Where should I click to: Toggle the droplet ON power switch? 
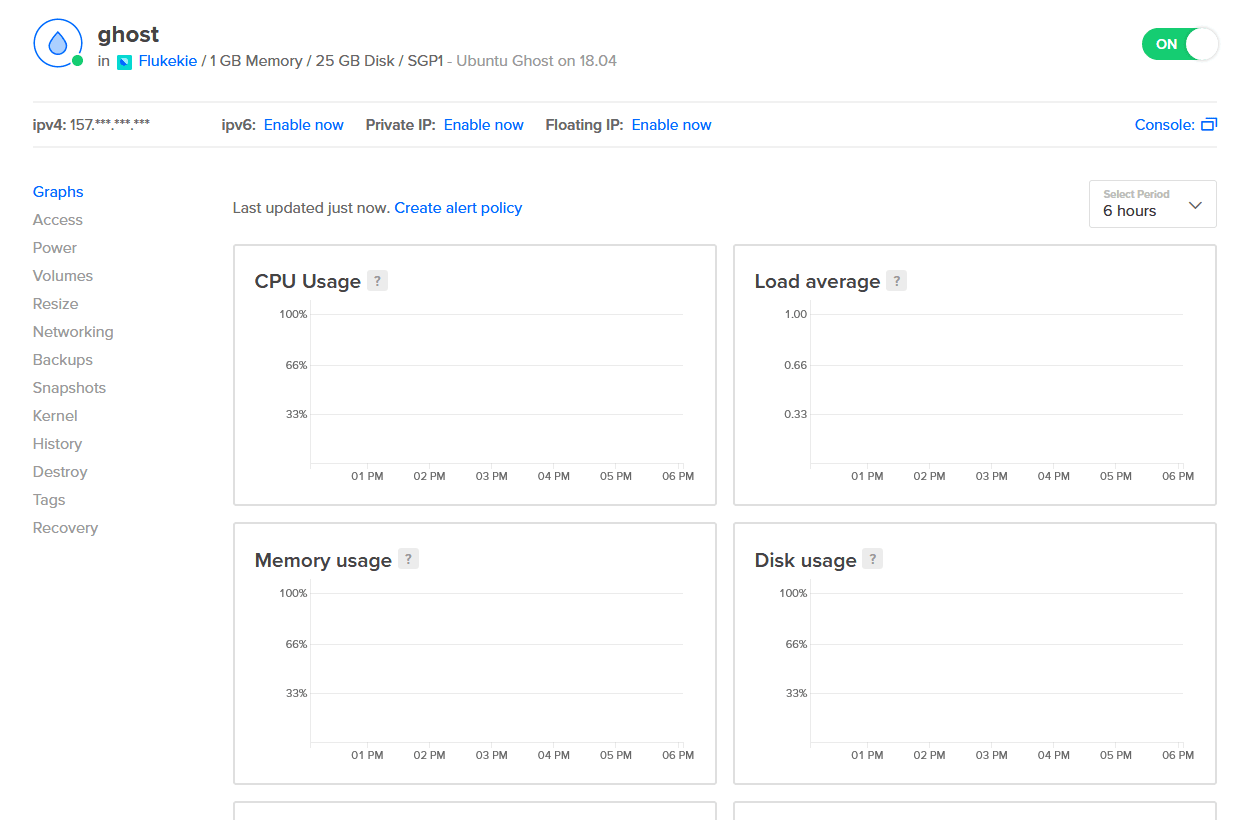point(1180,44)
